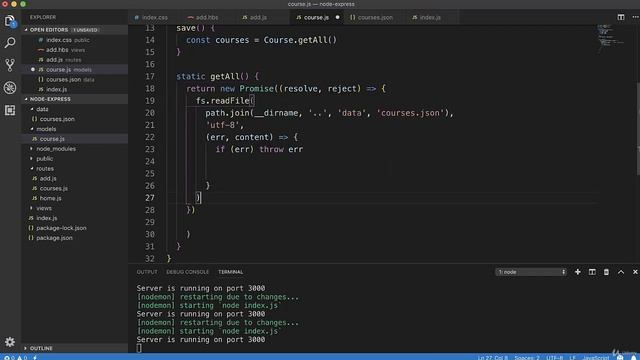Change language mode via JavaScript status item
This screenshot has height=360, width=640.
[596, 358]
